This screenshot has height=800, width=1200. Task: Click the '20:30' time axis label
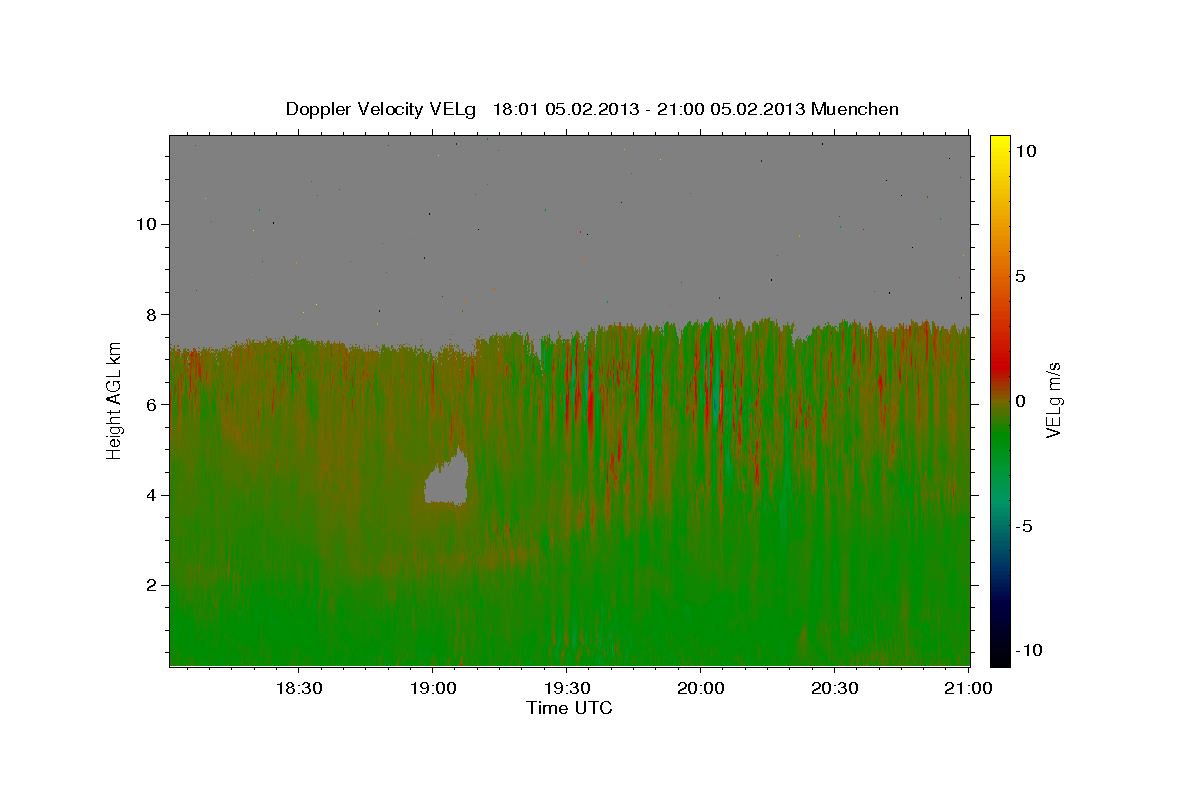click(834, 688)
